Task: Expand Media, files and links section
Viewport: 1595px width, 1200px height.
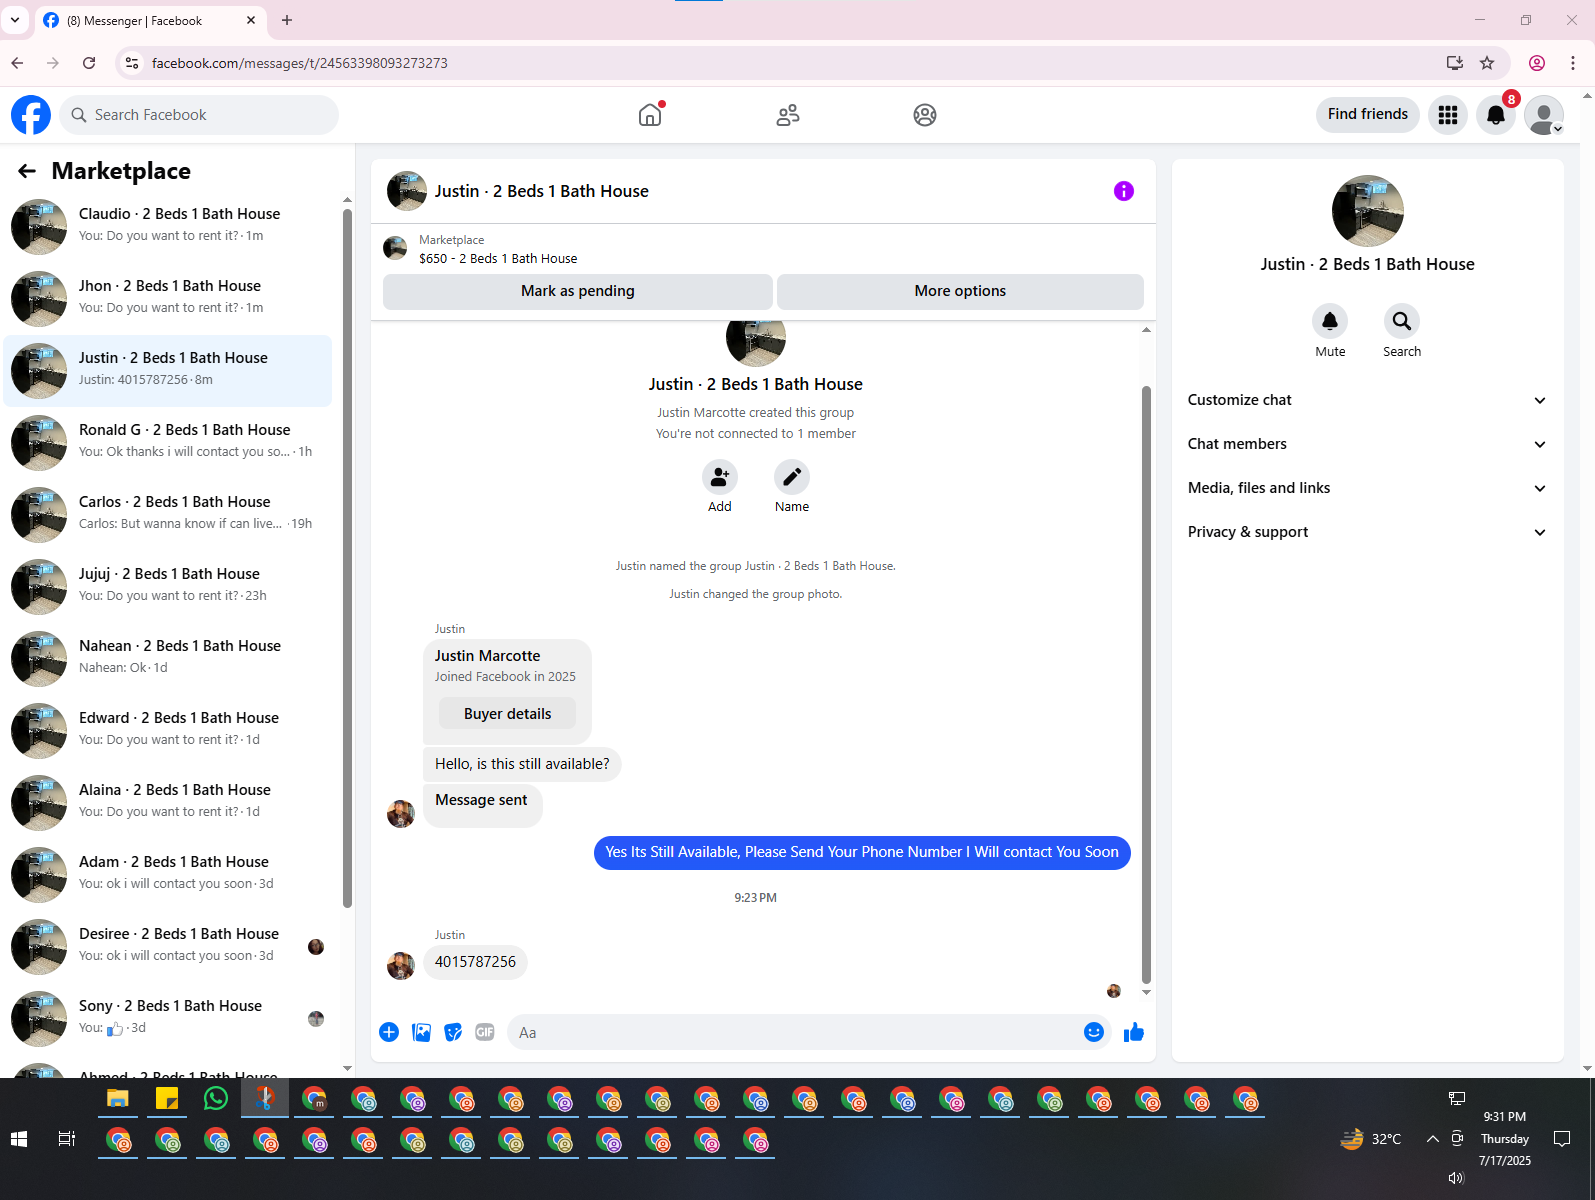Action: click(x=1367, y=488)
